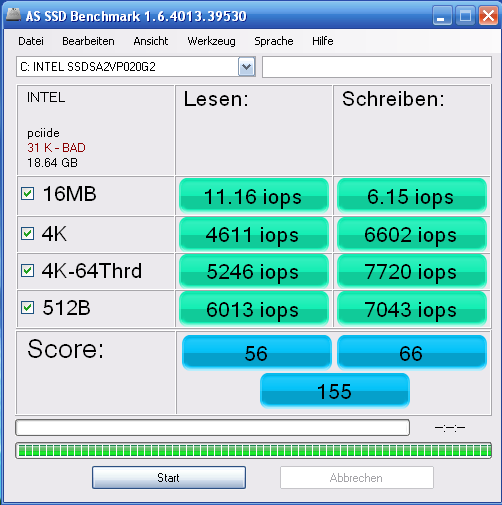Select the C: INTEL SSDSA2VP020G2 combo box

click(x=136, y=67)
